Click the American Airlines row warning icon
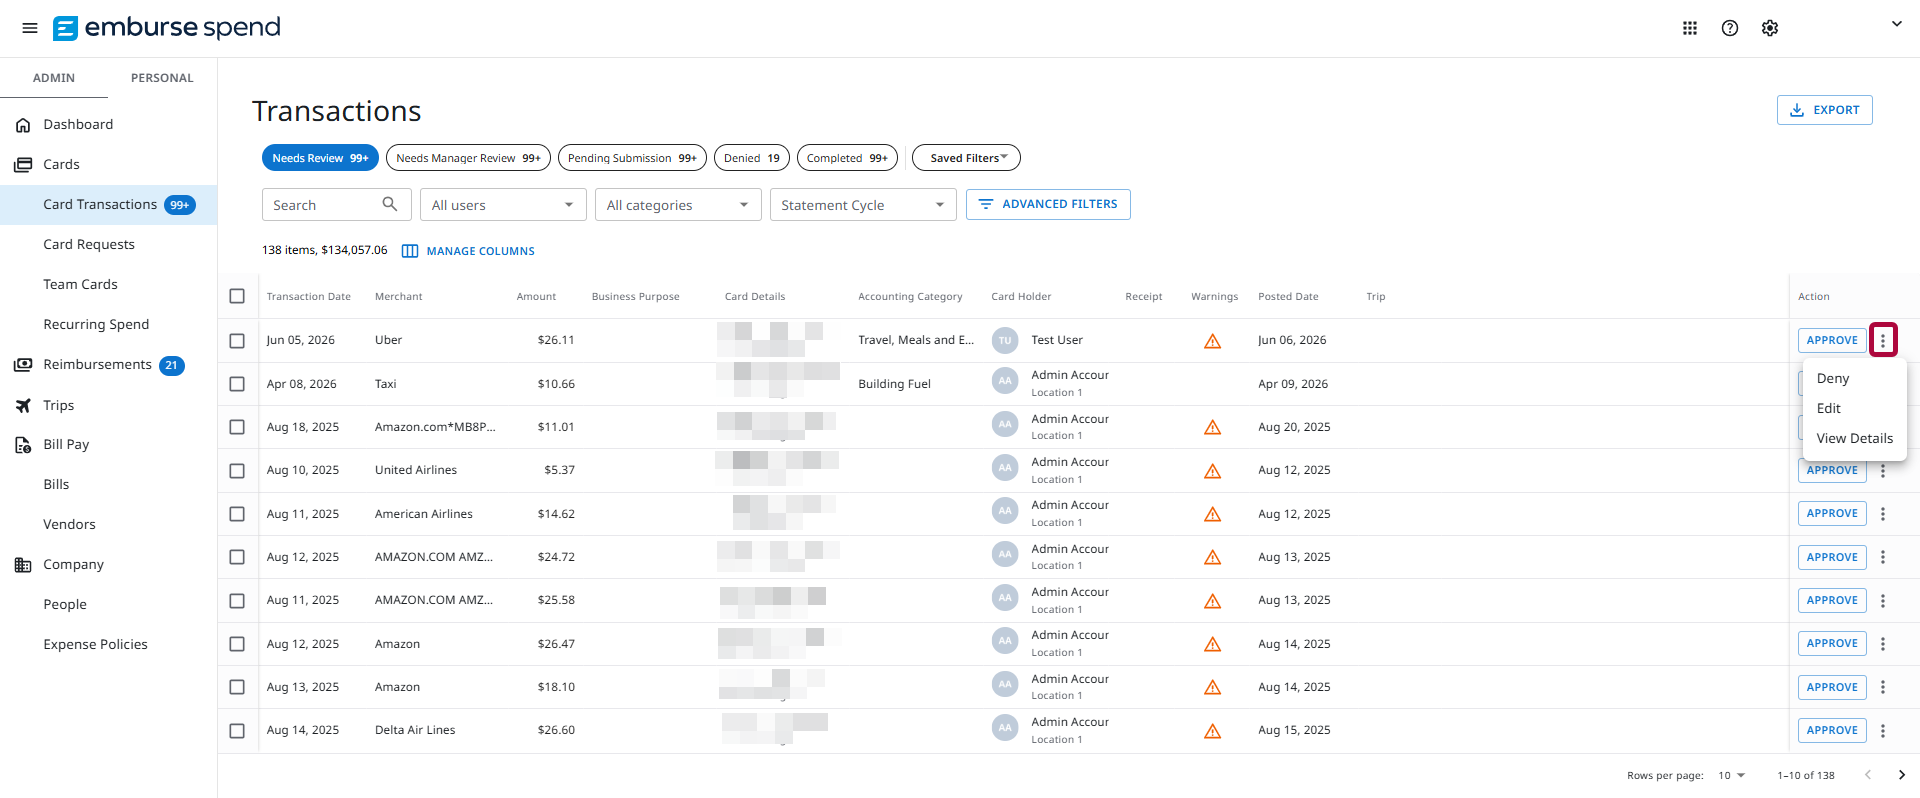 1212,514
